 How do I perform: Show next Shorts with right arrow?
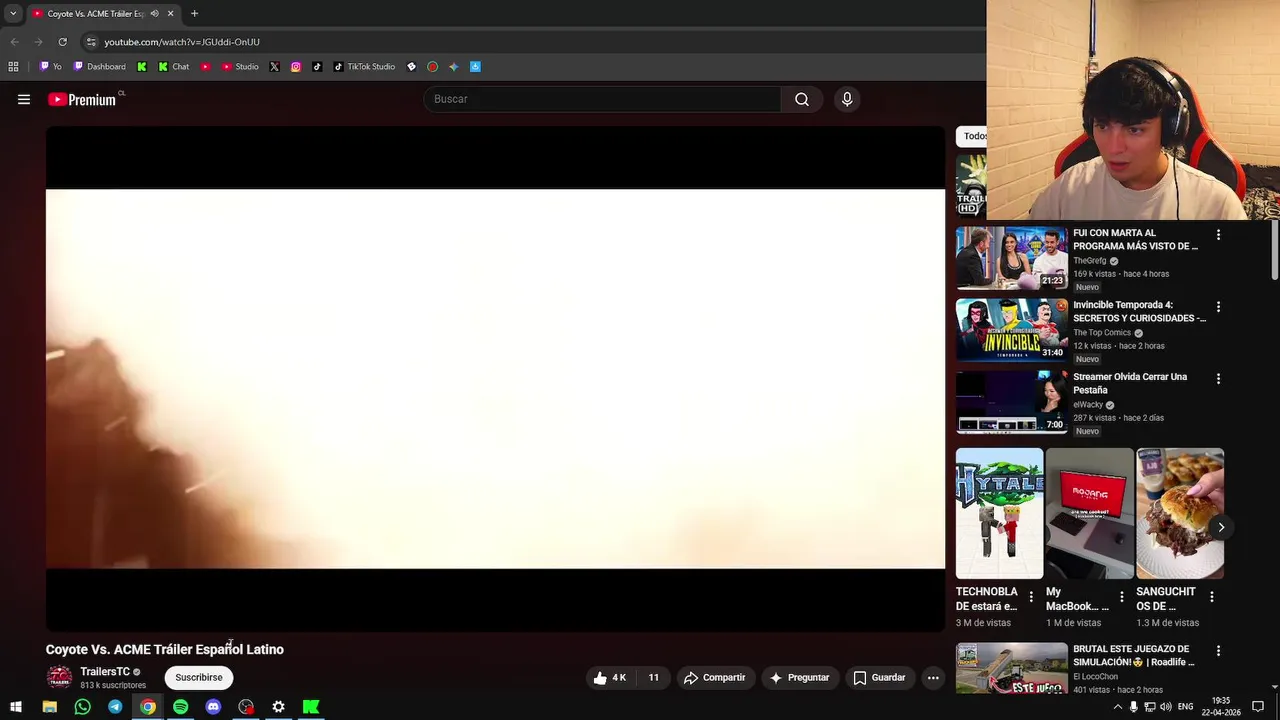[x=1221, y=527]
